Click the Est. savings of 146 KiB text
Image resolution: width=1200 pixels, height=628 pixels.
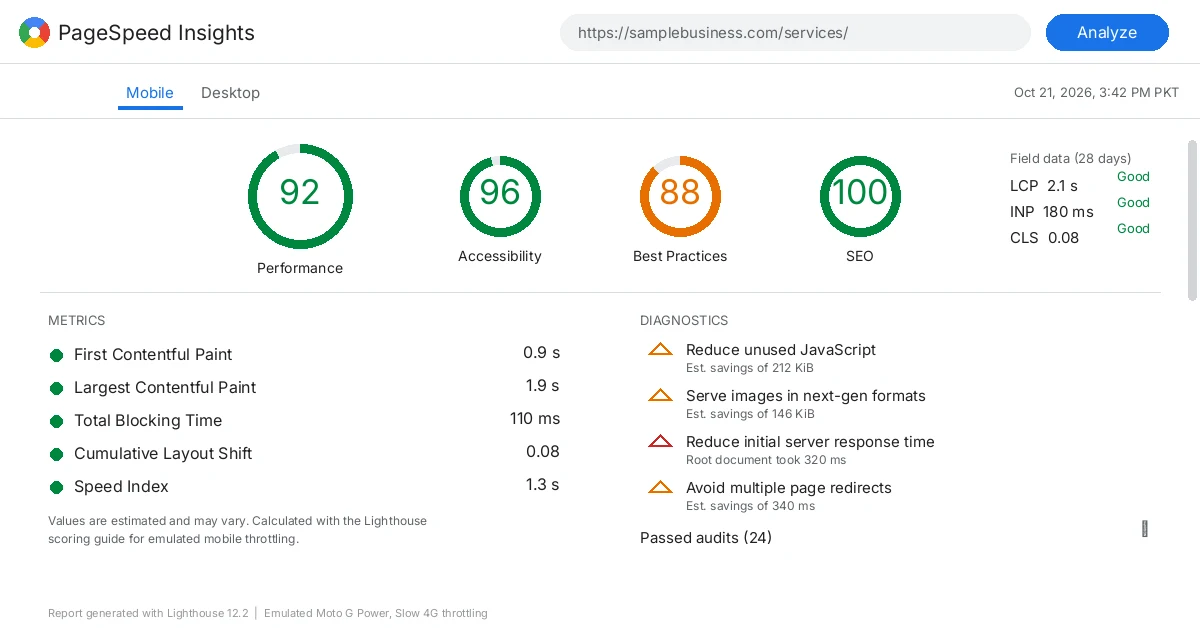coord(750,414)
